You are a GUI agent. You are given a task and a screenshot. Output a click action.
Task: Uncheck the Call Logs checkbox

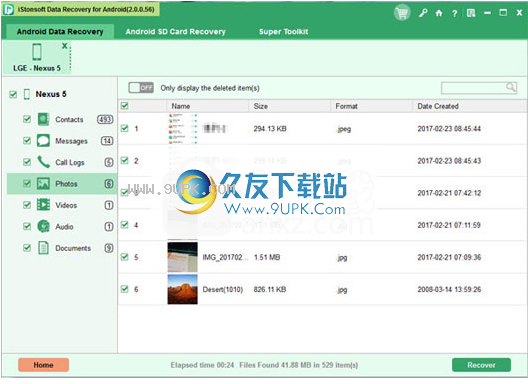point(27,162)
